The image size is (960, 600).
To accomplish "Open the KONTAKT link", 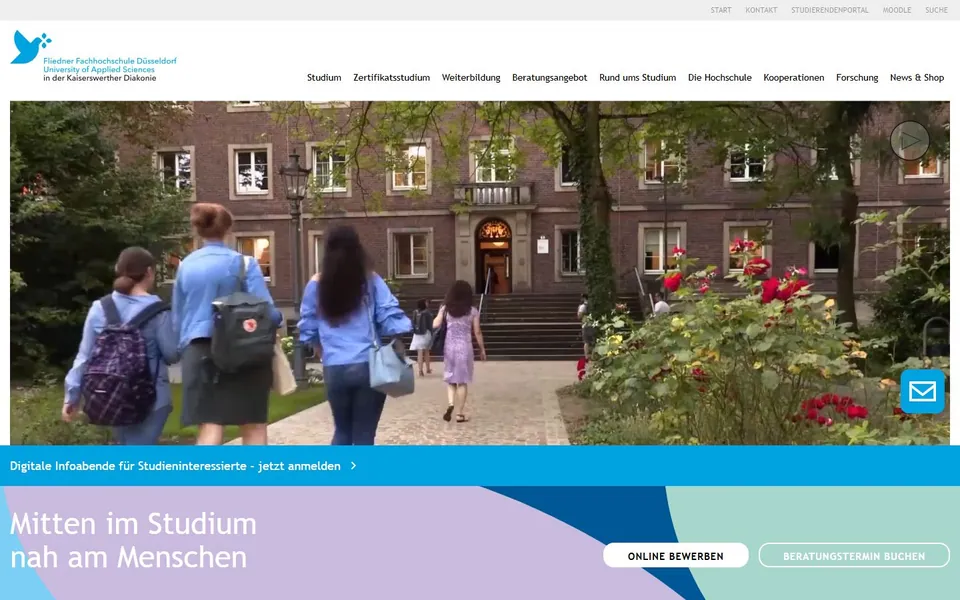I will click(x=761, y=10).
